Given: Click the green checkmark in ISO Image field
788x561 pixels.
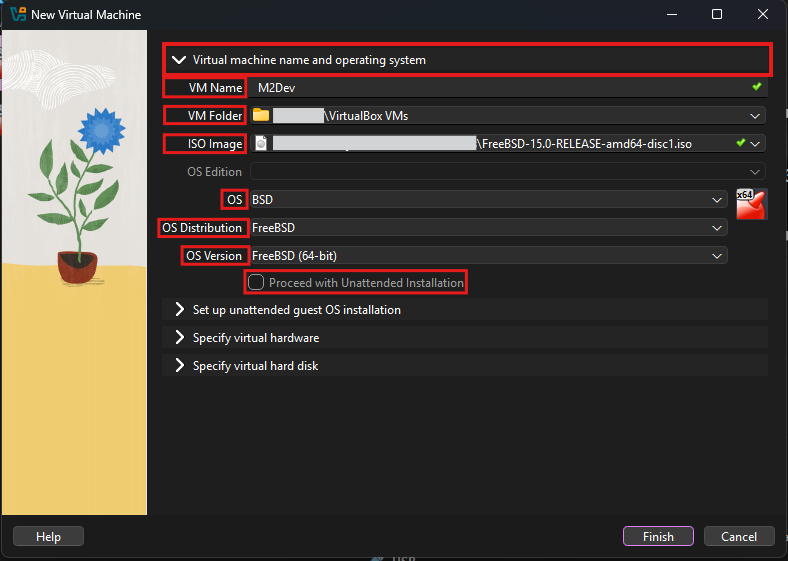Looking at the screenshot, I should pos(740,144).
